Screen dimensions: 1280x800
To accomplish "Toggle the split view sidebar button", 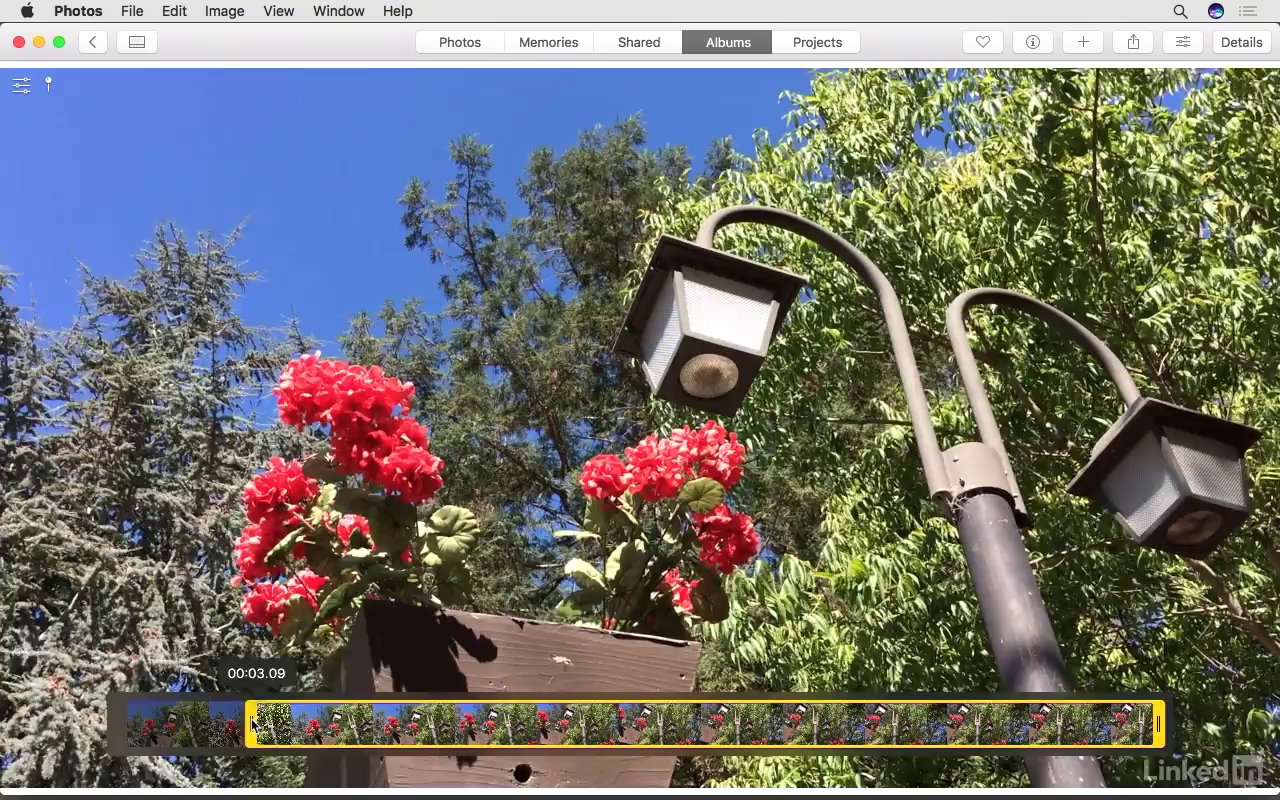I will click(x=137, y=42).
